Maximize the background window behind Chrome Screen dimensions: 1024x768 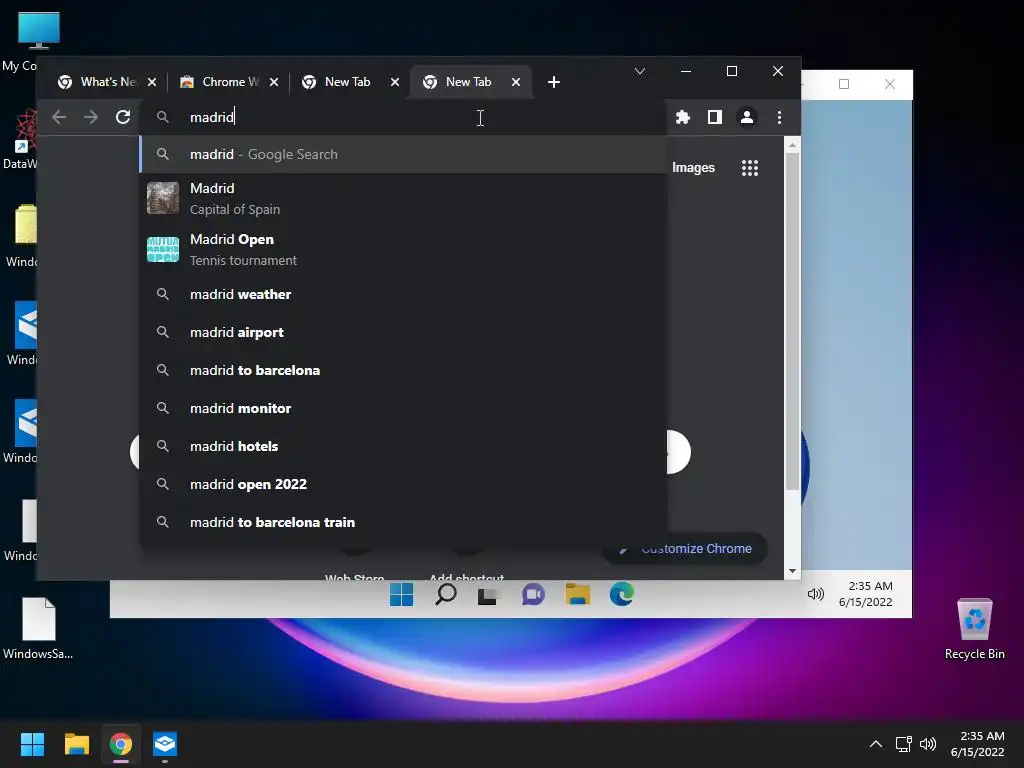(844, 84)
